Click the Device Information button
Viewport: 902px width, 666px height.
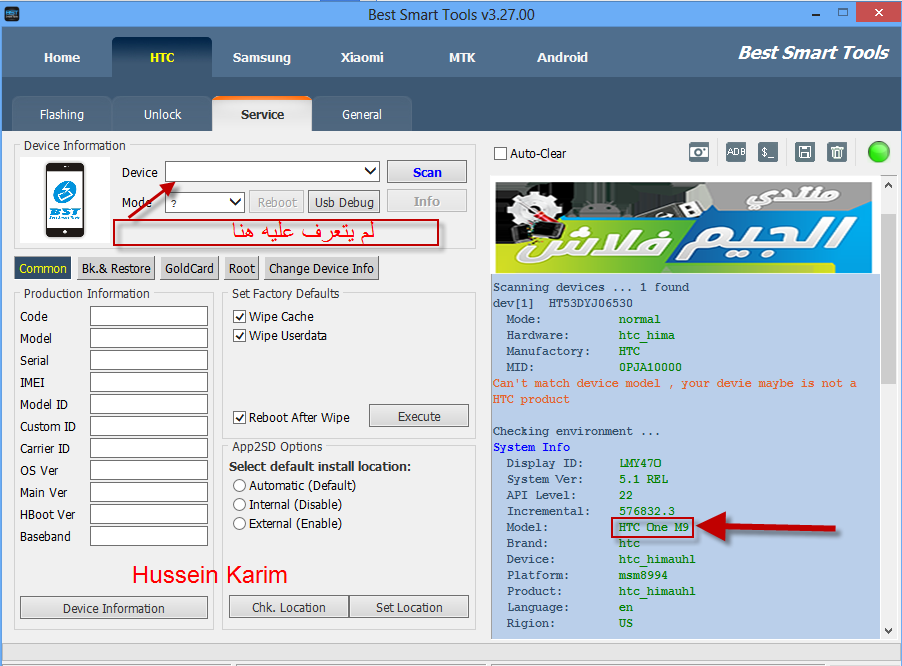[114, 608]
